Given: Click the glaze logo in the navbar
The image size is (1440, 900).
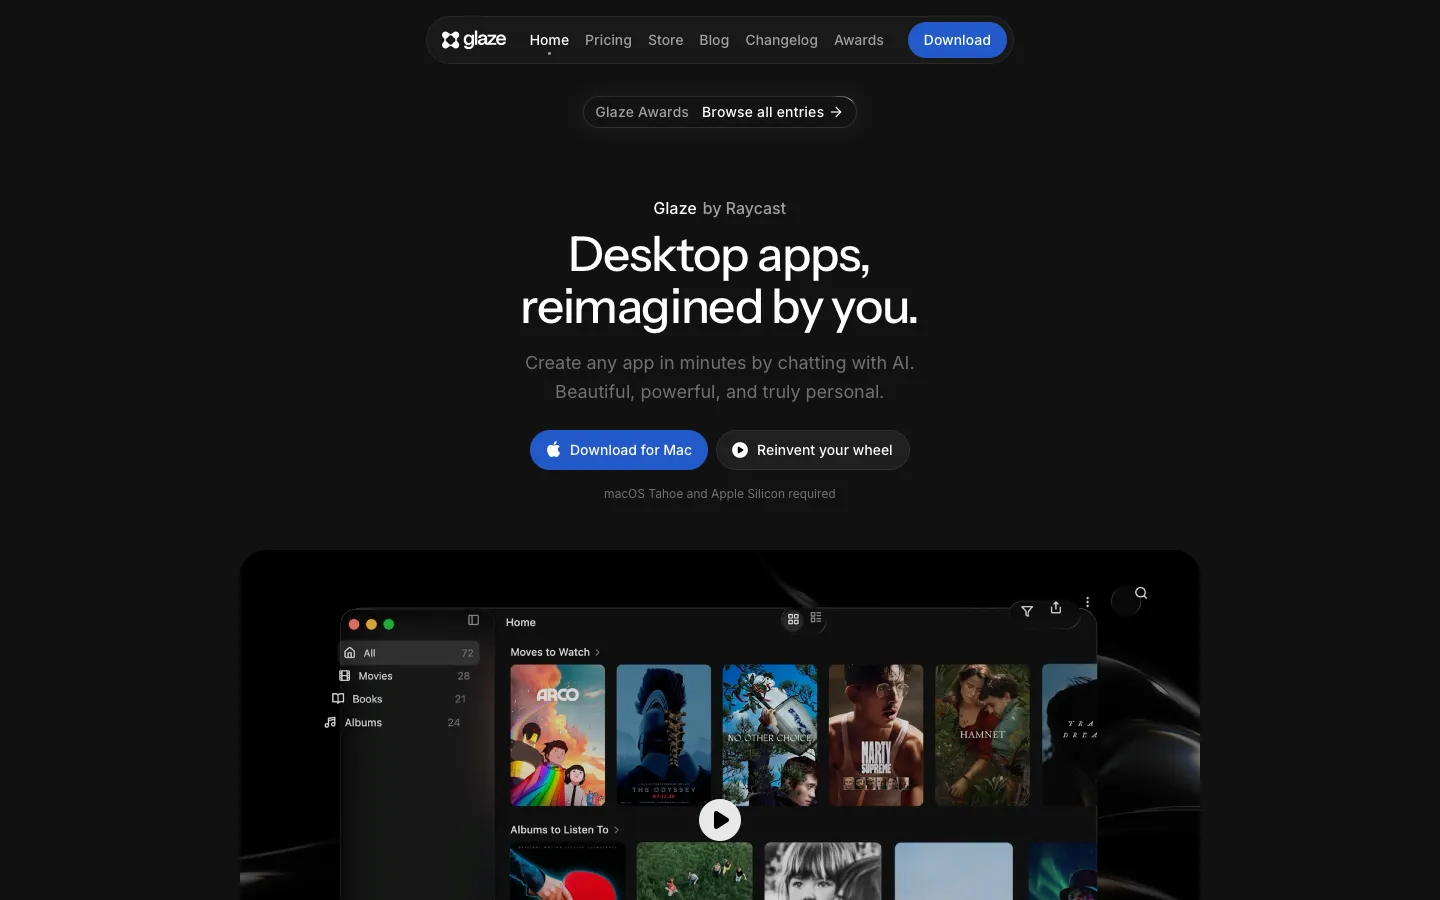Looking at the screenshot, I should click(x=474, y=40).
